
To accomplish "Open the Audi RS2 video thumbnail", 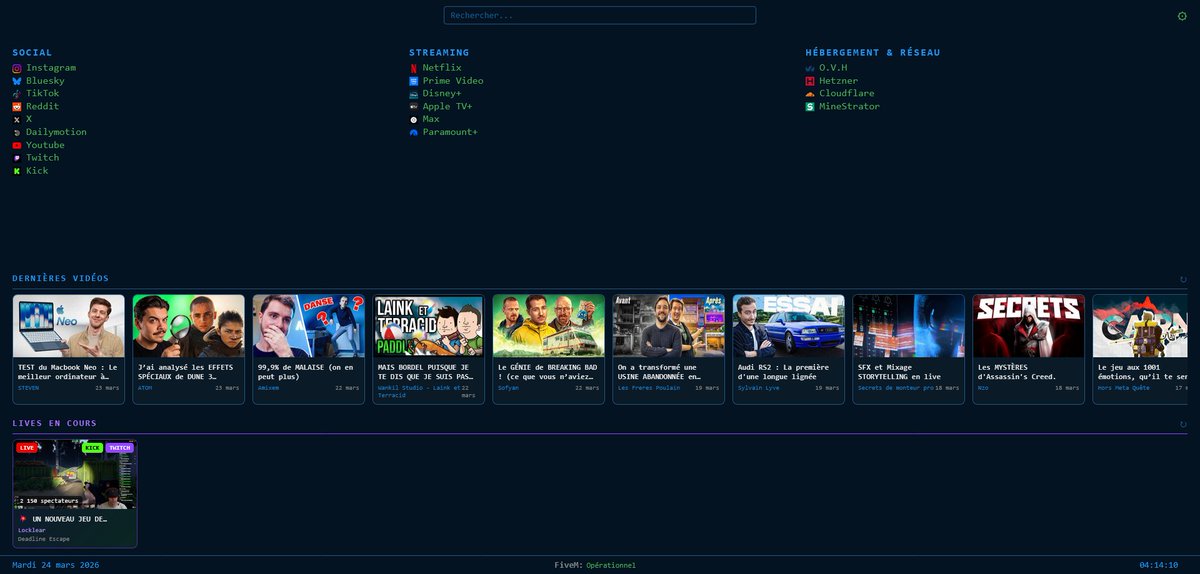I will [789, 326].
